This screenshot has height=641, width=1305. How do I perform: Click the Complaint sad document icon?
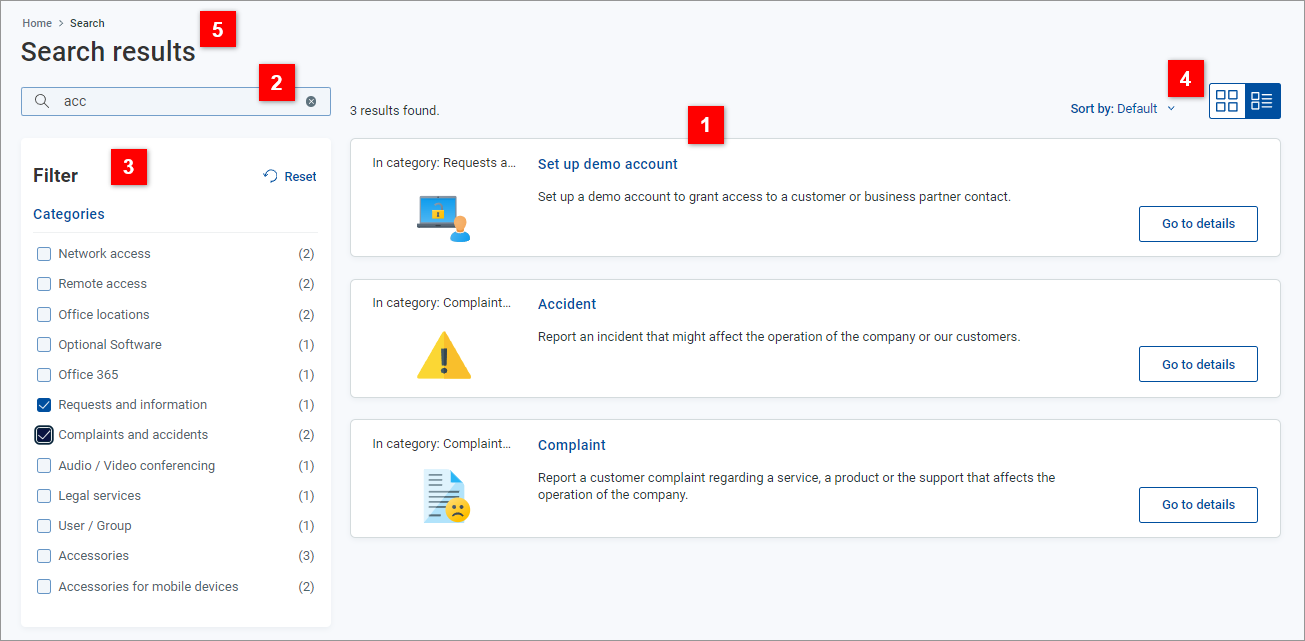click(445, 496)
